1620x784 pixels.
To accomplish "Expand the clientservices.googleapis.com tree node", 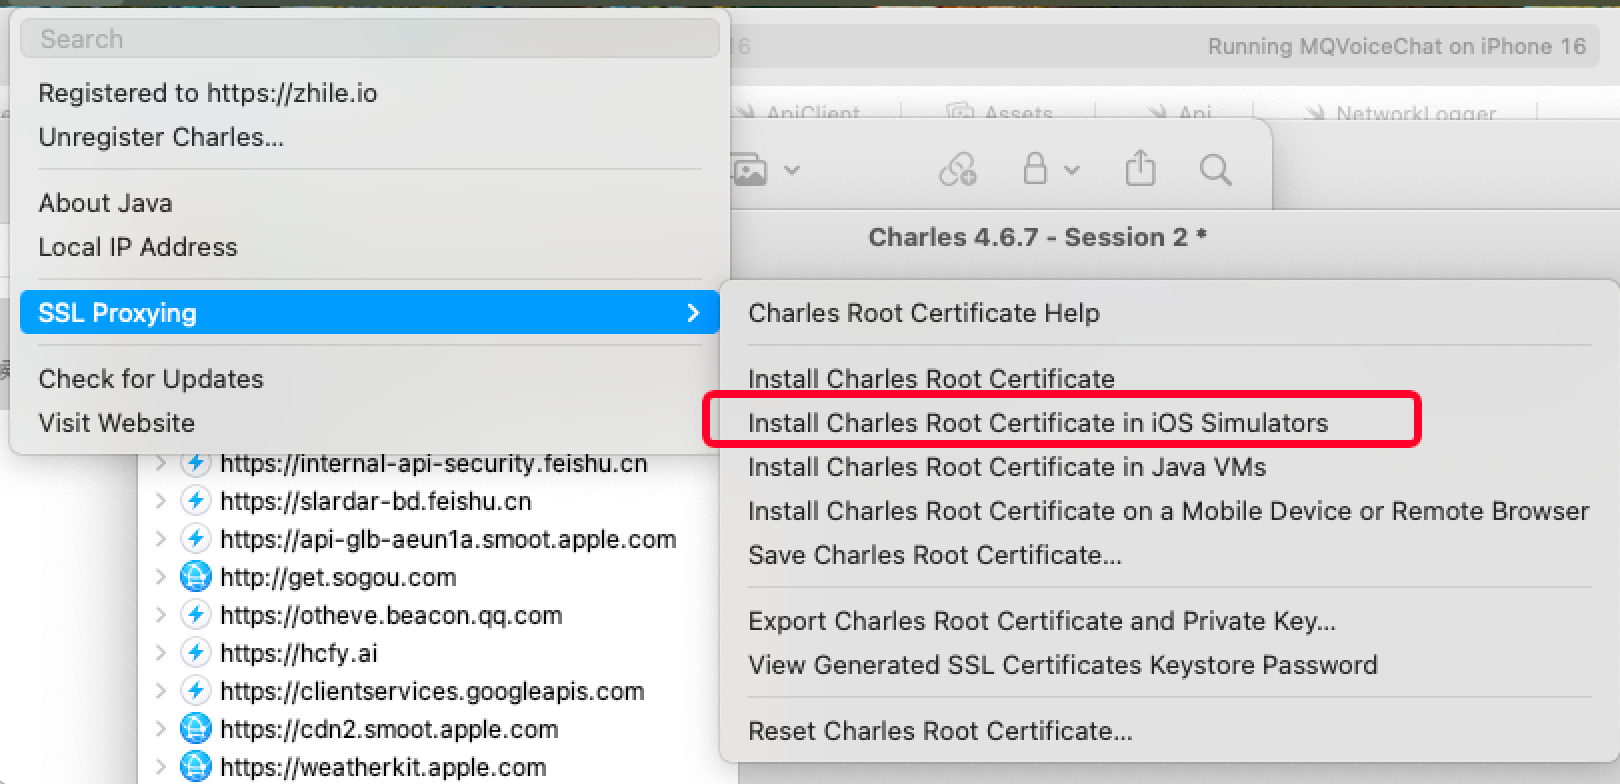I will point(161,691).
